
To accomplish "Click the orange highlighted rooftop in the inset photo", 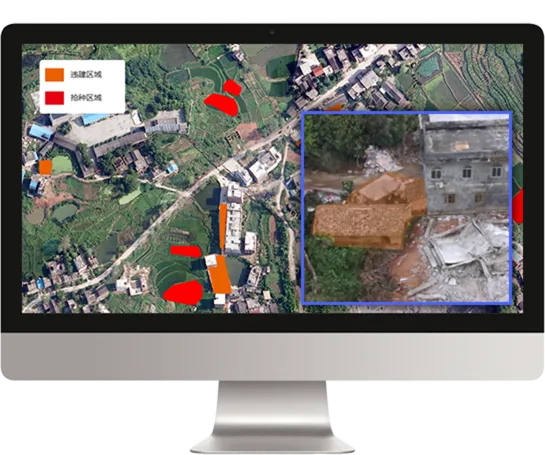I will (368, 212).
